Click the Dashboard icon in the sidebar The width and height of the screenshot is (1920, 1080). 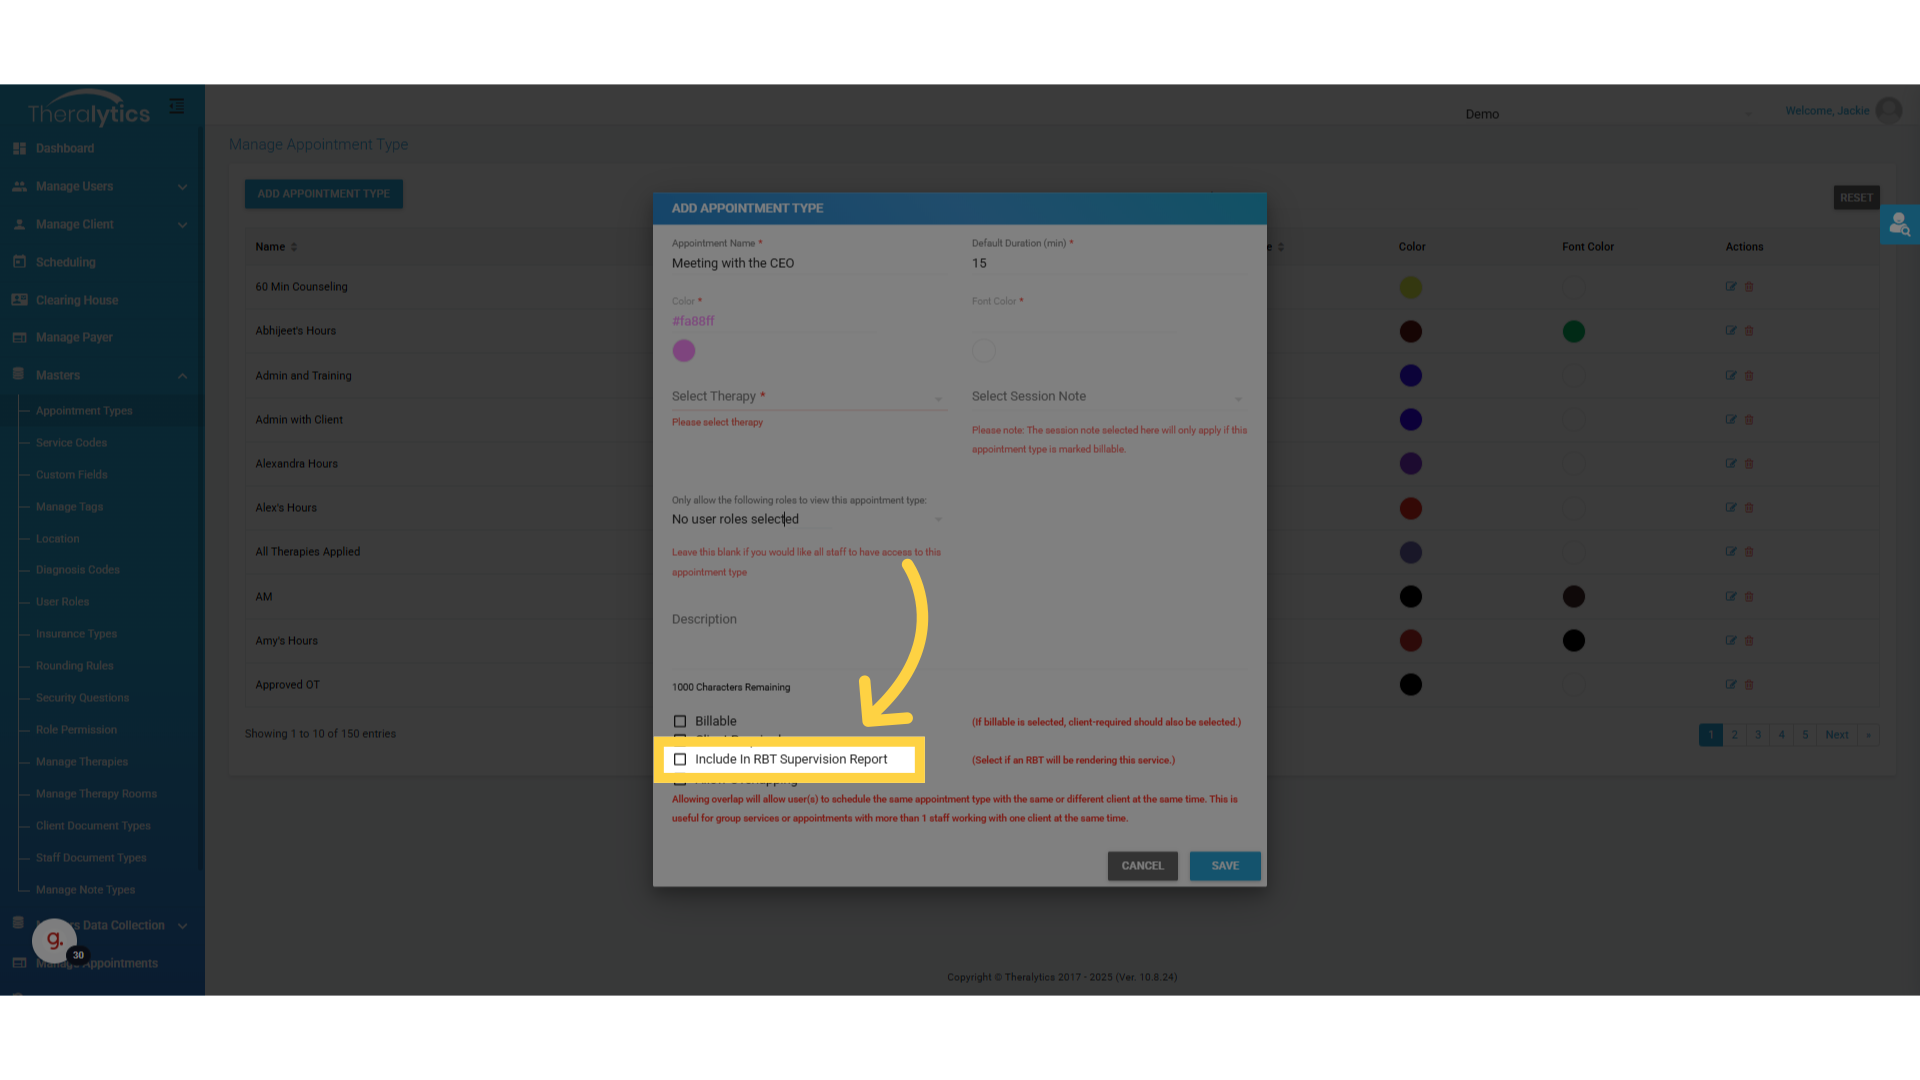(x=19, y=148)
